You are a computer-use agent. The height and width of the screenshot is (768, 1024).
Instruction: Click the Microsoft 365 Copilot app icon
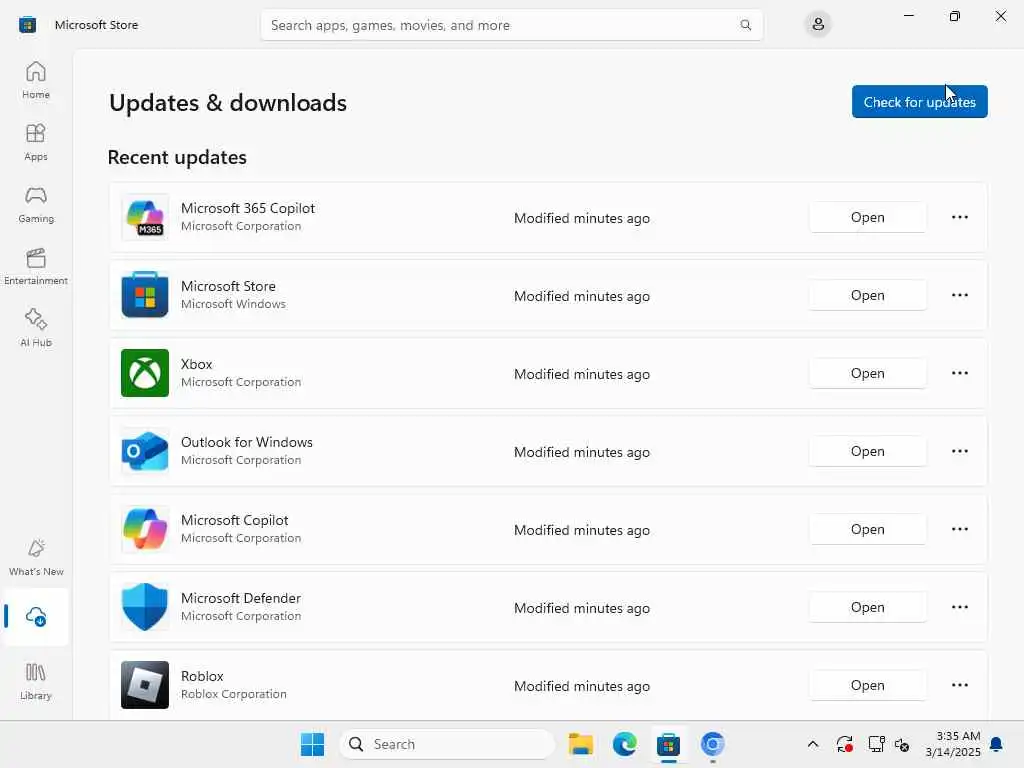145,217
